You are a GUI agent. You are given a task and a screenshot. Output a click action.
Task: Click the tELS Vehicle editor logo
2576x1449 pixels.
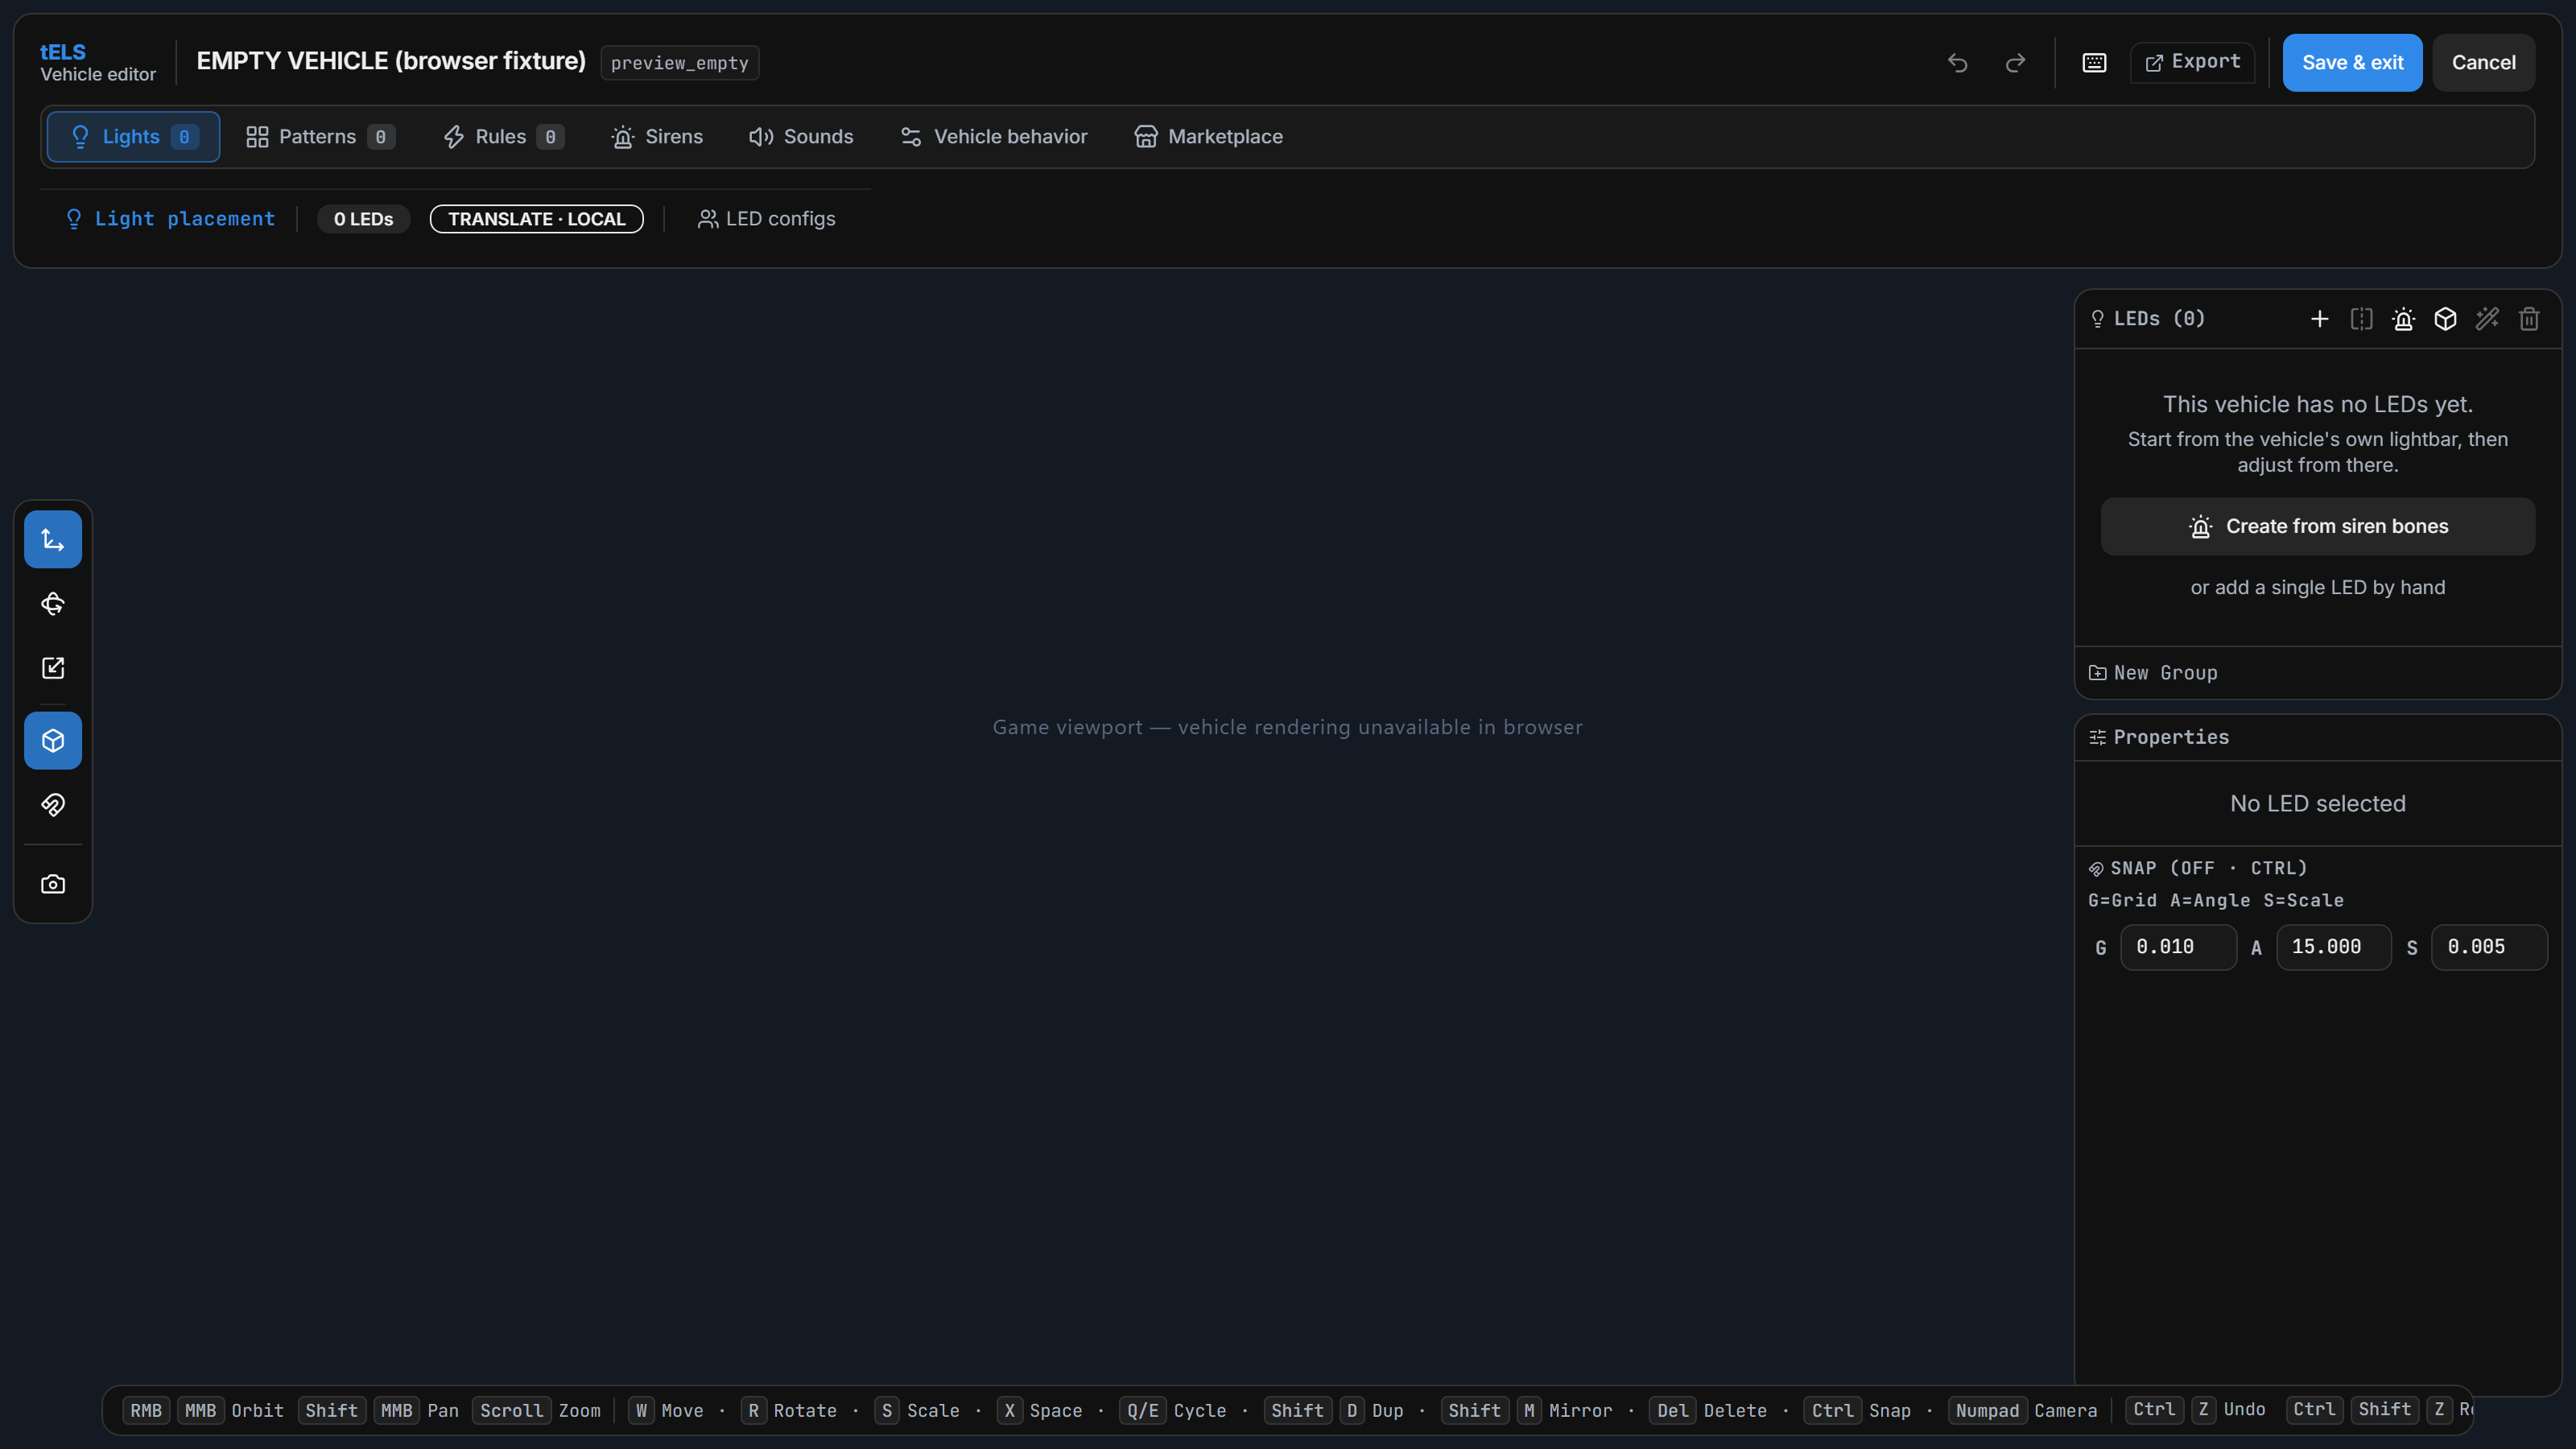tap(98, 62)
